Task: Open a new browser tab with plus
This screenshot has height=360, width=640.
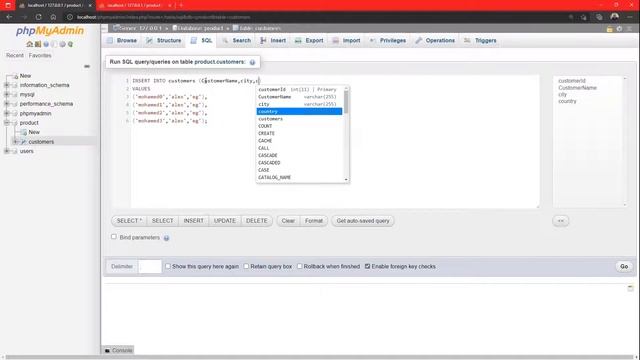Action: coord(181,5)
